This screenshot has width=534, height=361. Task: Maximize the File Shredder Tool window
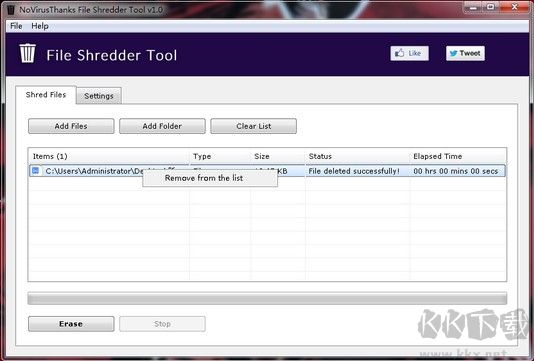click(x=490, y=7)
